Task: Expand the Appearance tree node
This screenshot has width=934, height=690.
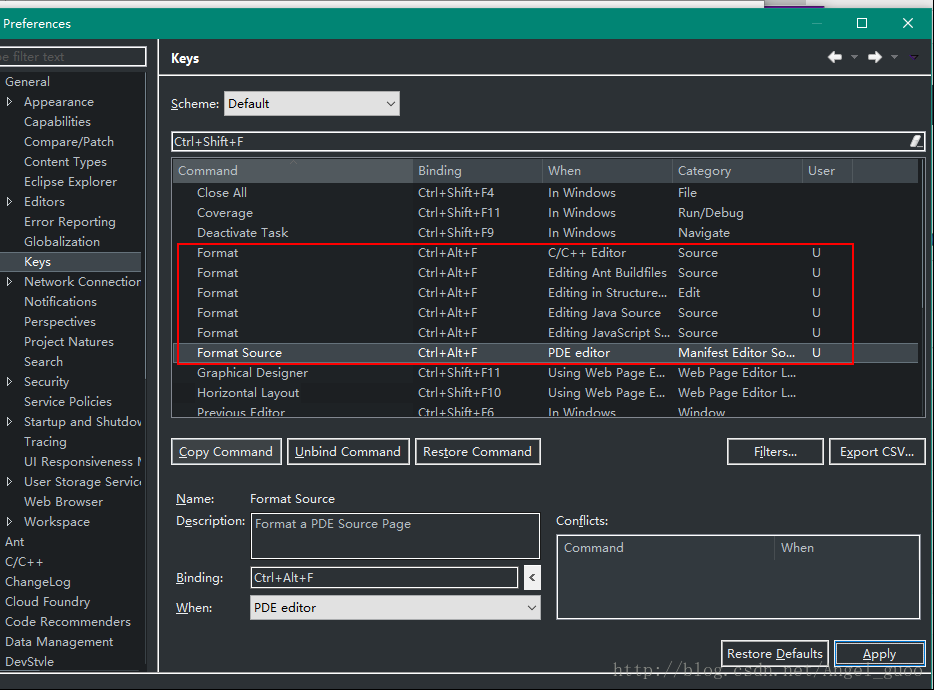Action: 9,102
